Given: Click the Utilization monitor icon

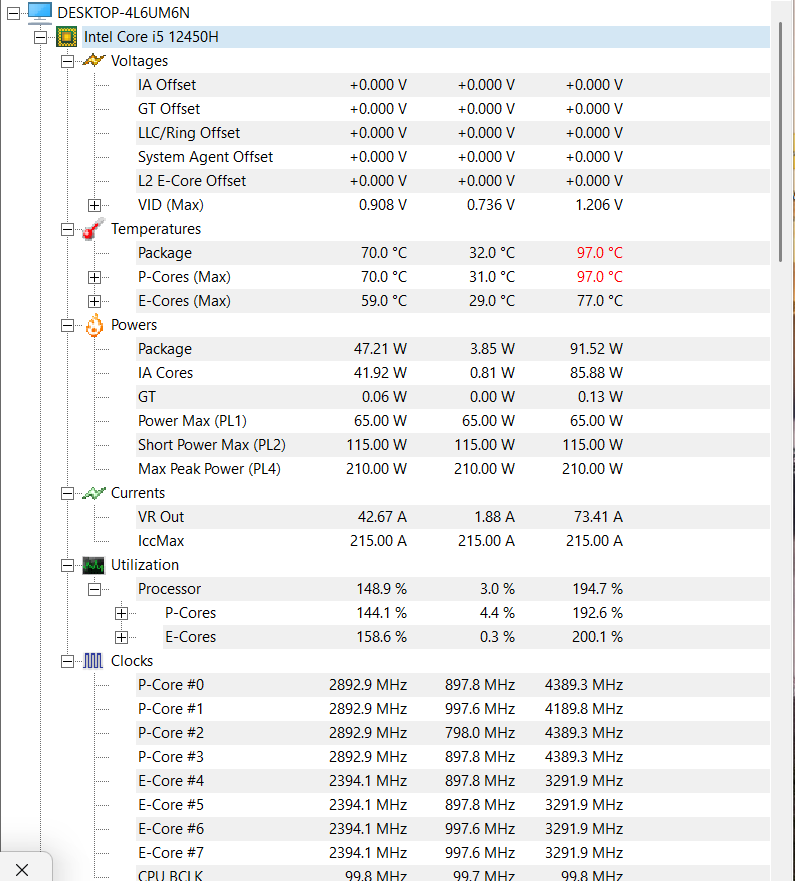Looking at the screenshot, I should (93, 565).
